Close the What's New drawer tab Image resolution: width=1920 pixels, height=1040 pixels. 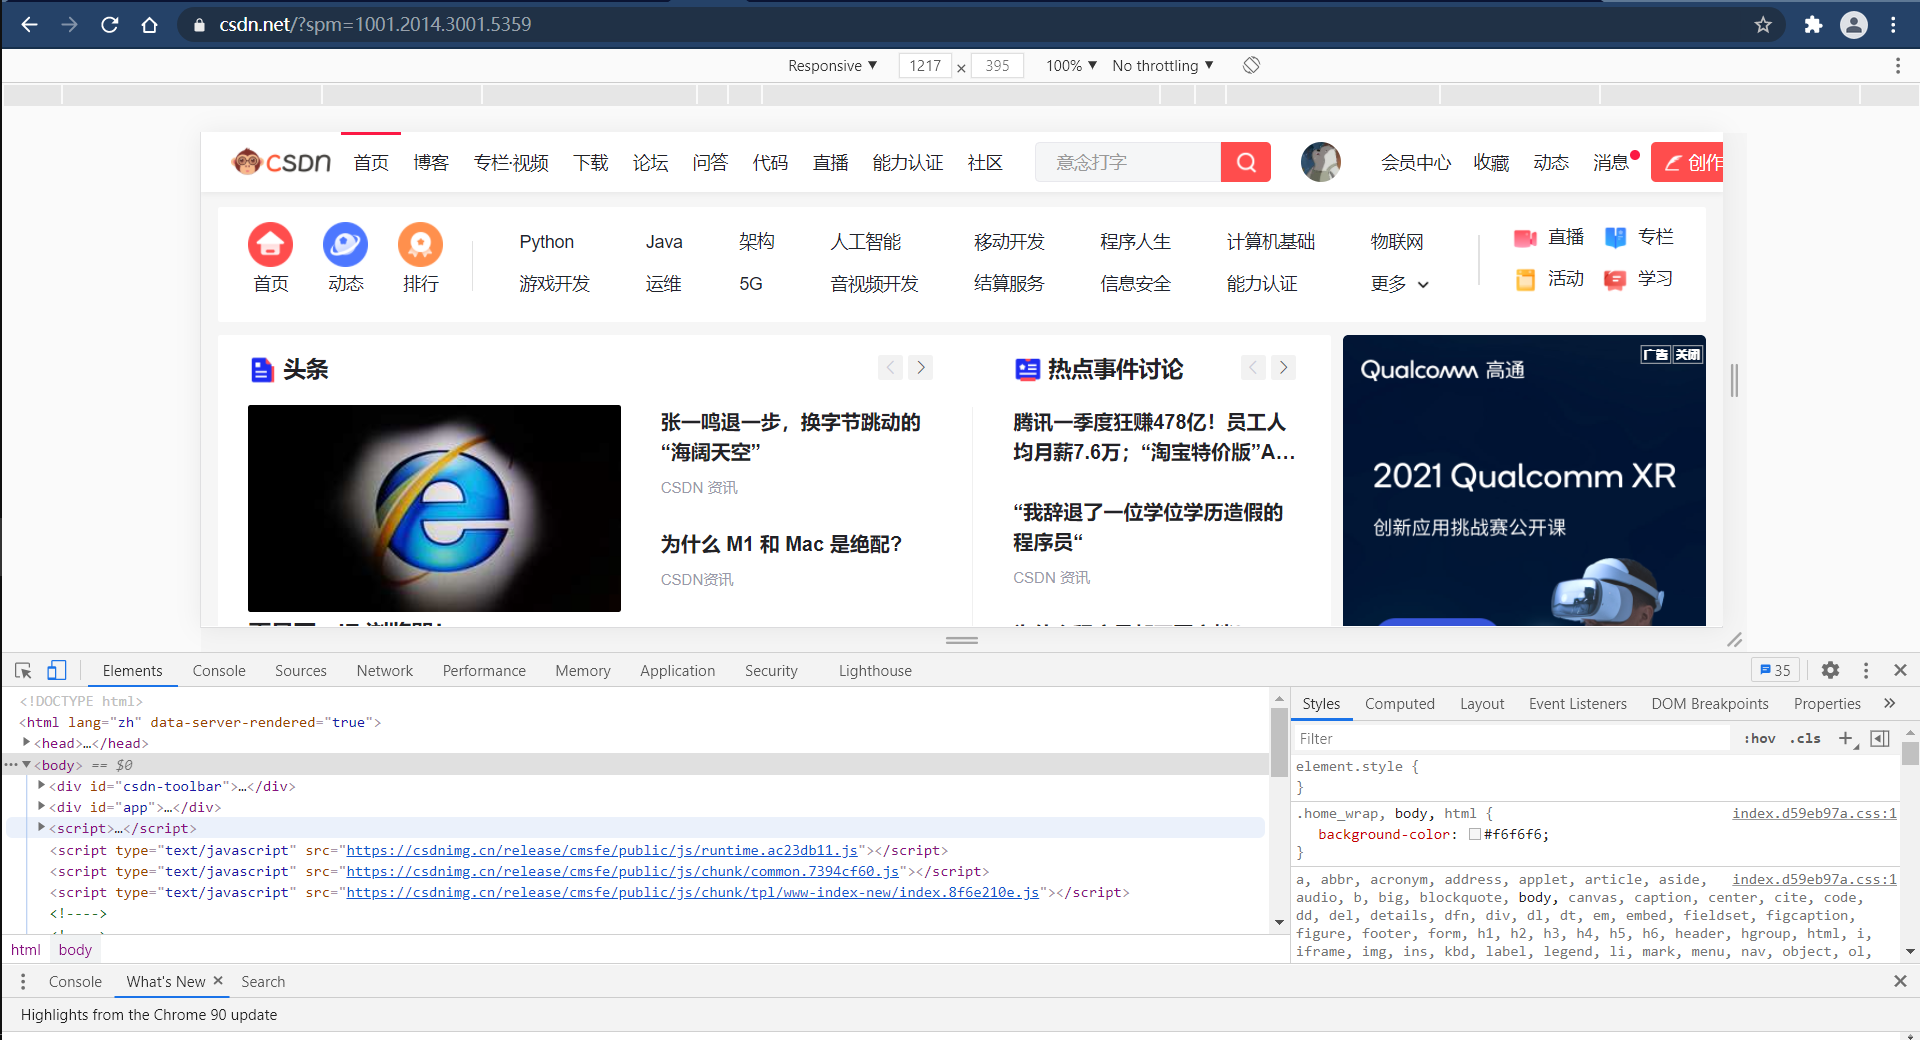click(218, 981)
